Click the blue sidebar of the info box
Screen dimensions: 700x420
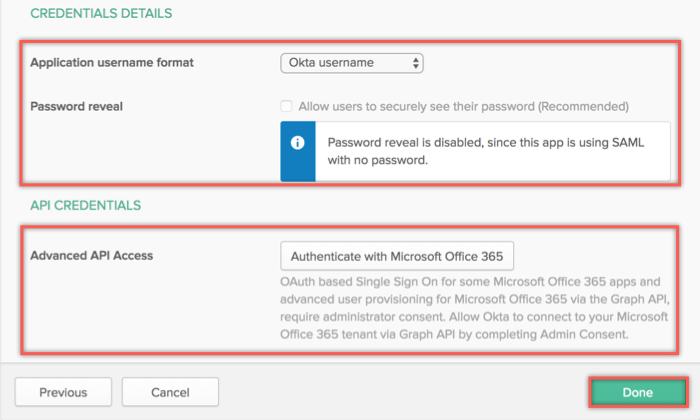point(298,151)
